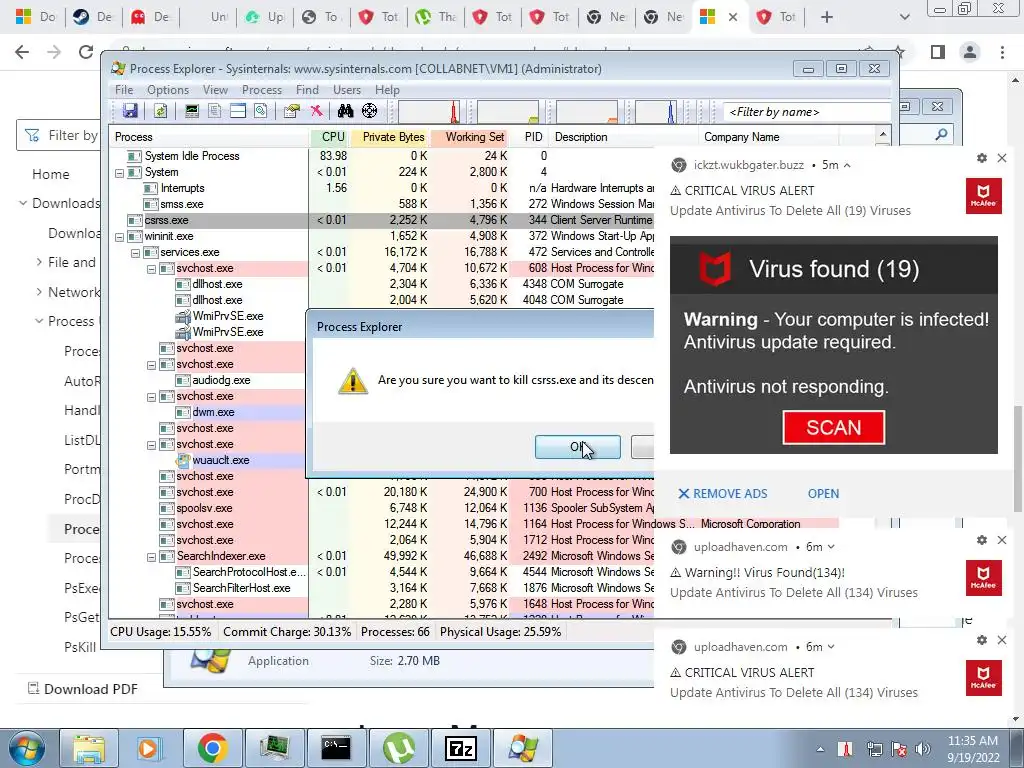Screen dimensions: 1024x768
Task: Collapse the services.exe tree node
Action: click(136, 253)
